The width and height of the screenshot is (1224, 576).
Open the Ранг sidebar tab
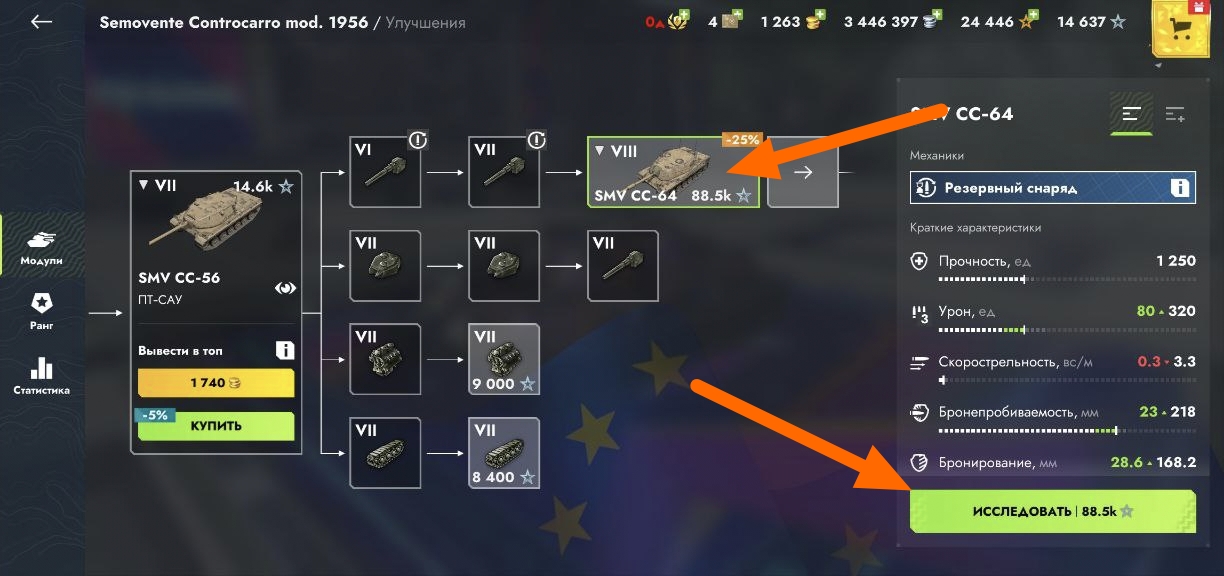42,311
